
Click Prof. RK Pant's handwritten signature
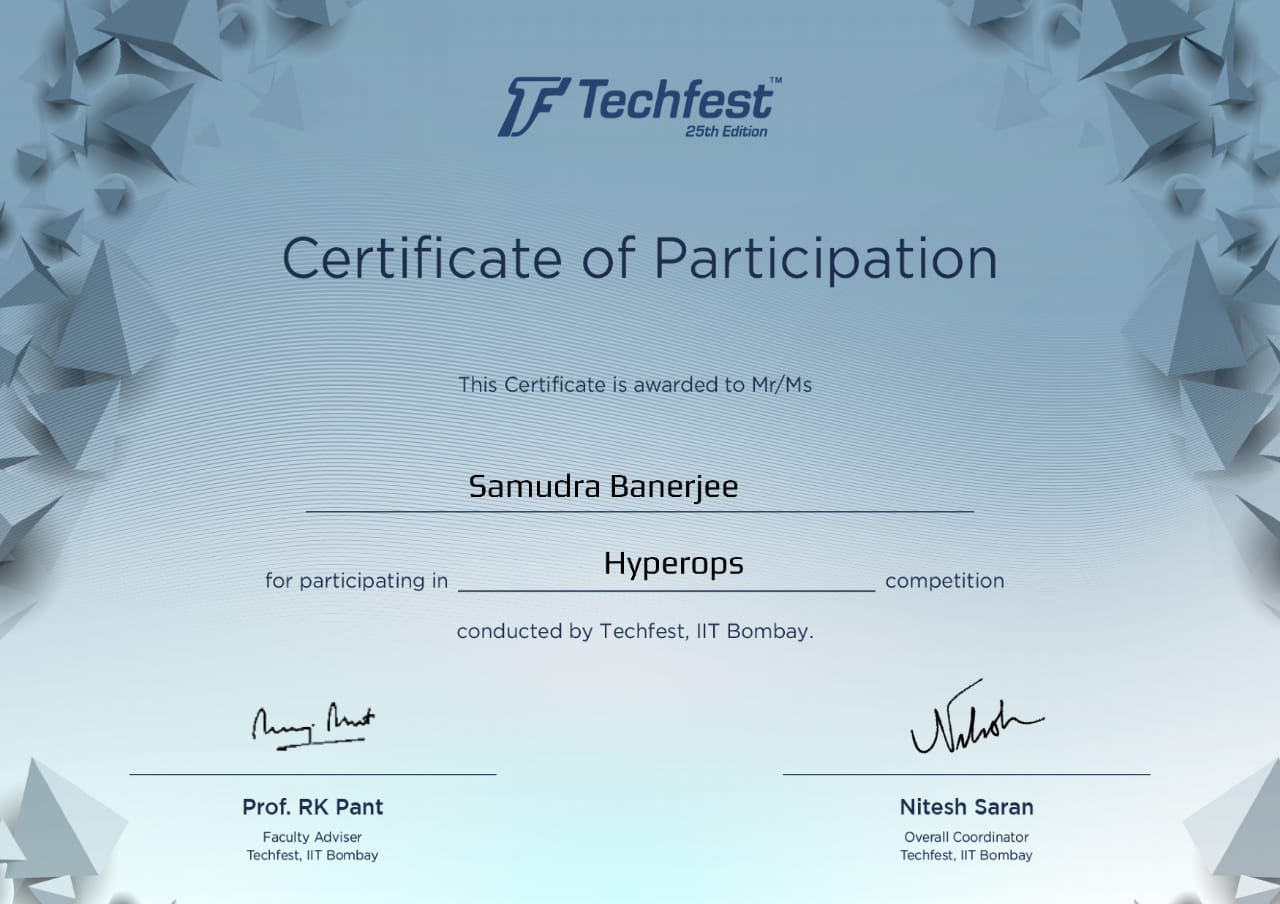[x=312, y=724]
